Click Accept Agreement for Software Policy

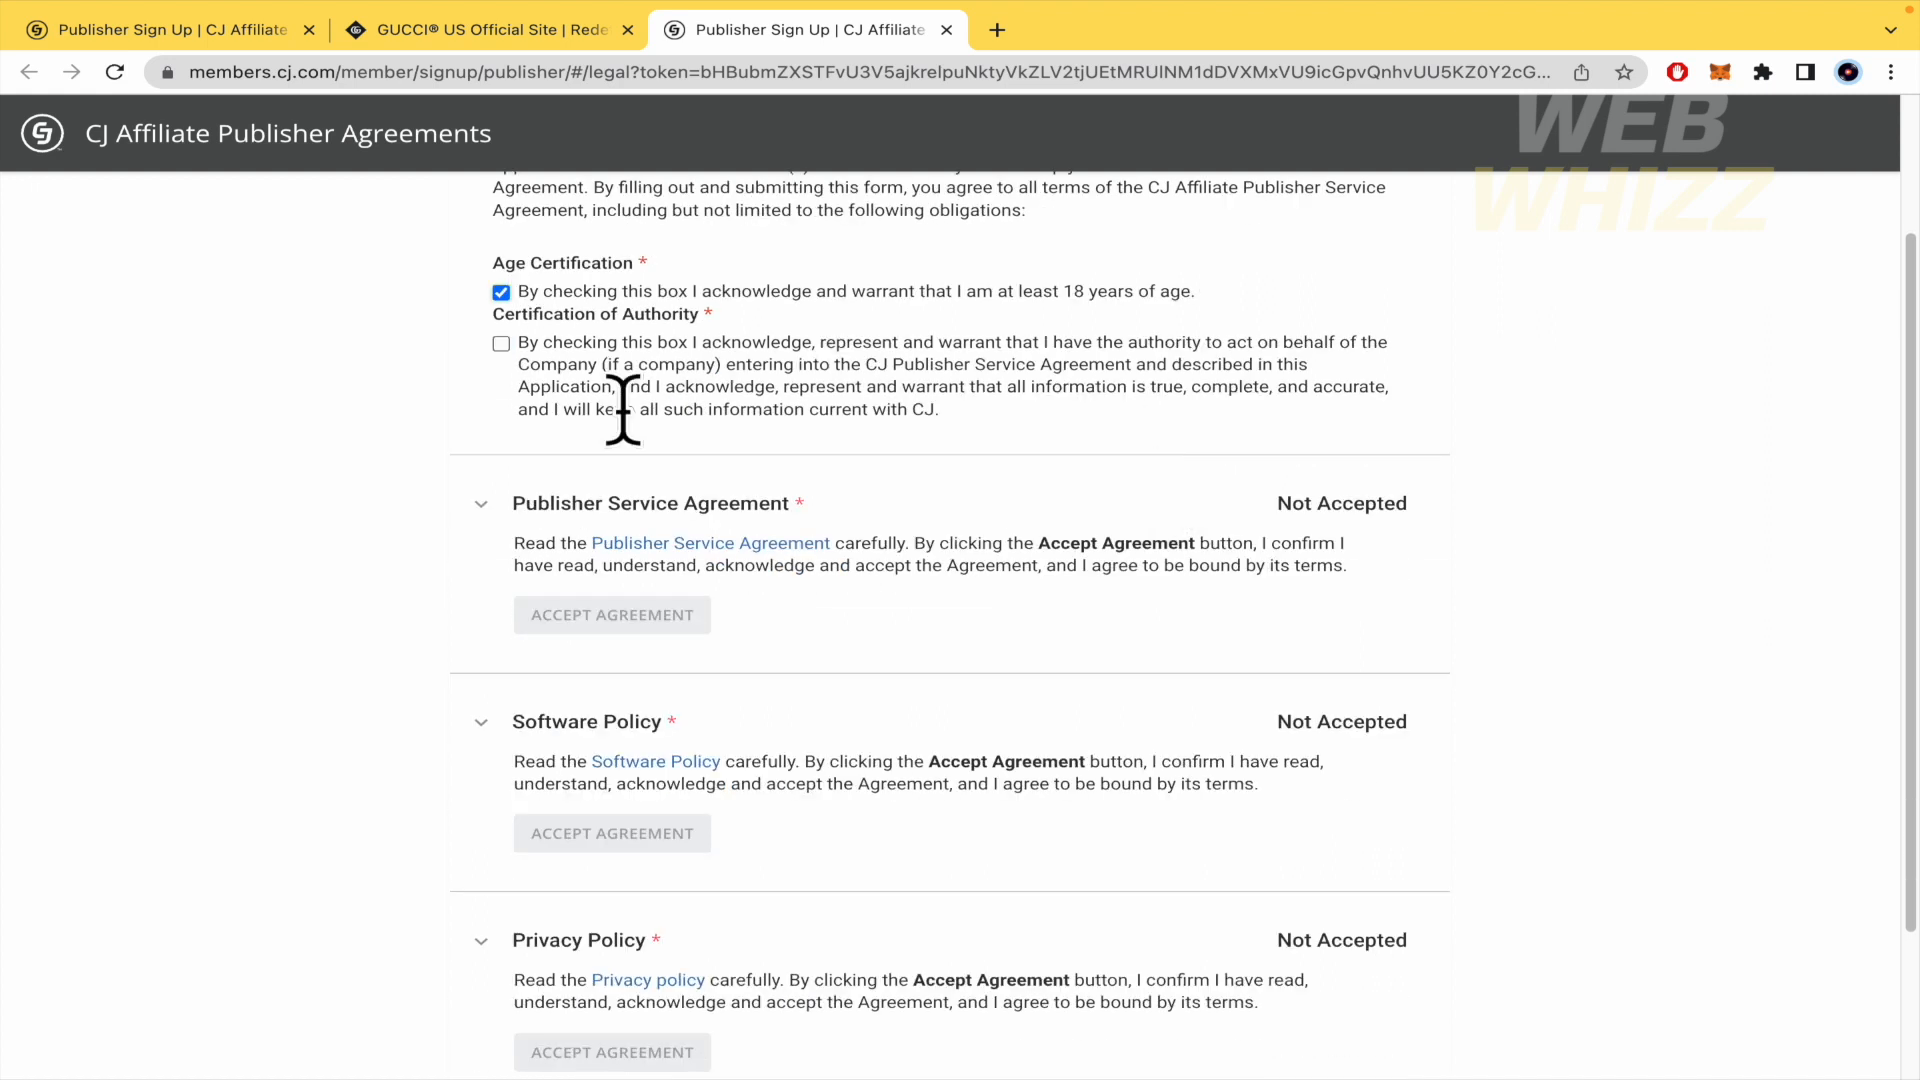pos(613,832)
